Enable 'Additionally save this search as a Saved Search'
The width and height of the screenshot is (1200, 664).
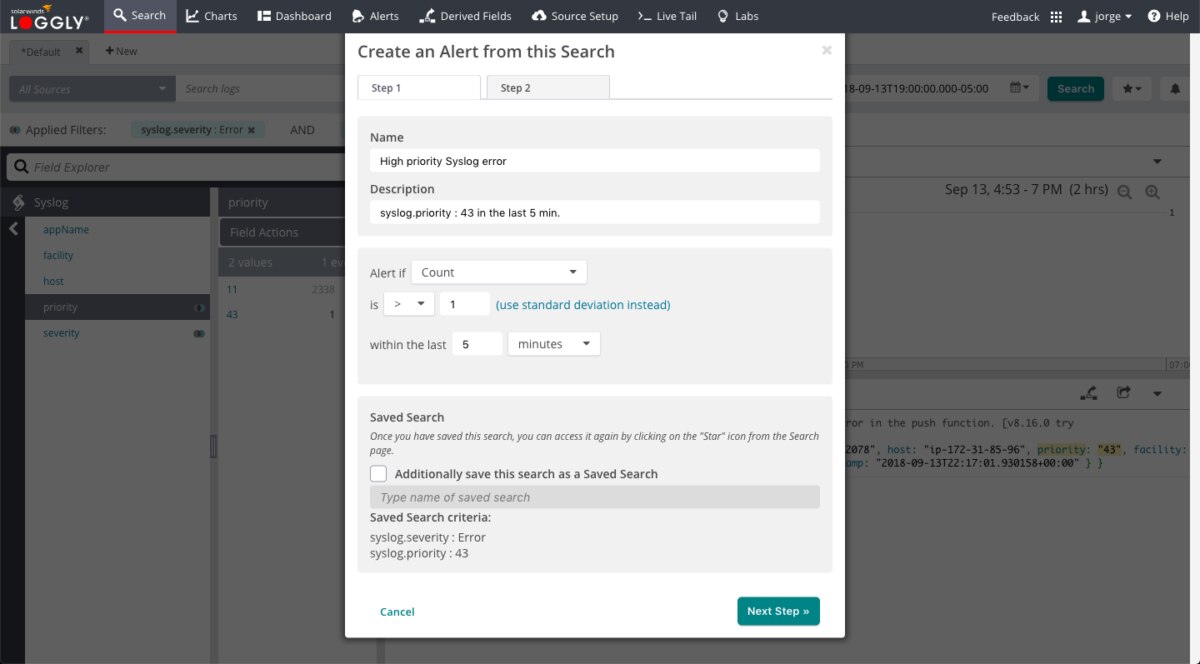[378, 473]
